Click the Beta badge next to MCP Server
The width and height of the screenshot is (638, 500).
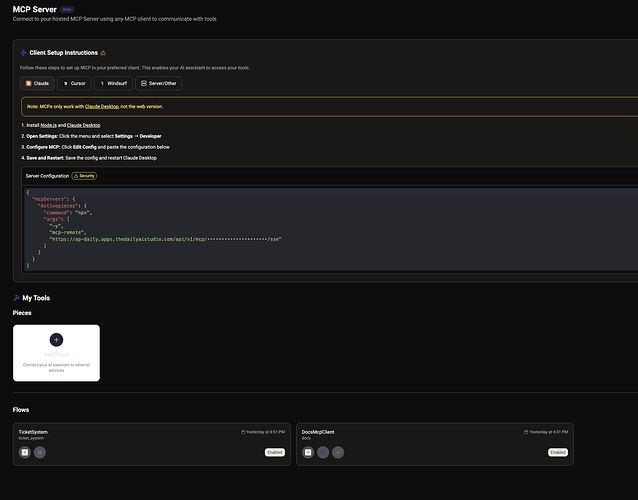pos(67,9)
